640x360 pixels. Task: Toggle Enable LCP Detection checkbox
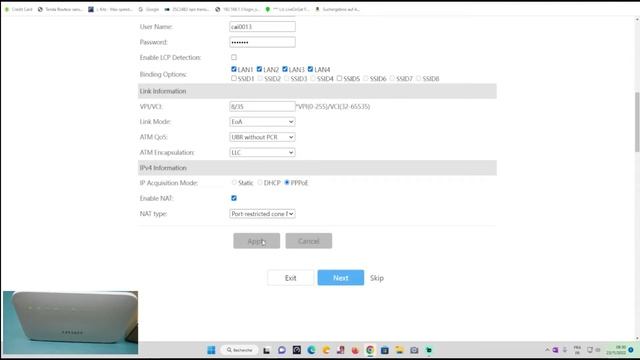[x=234, y=57]
